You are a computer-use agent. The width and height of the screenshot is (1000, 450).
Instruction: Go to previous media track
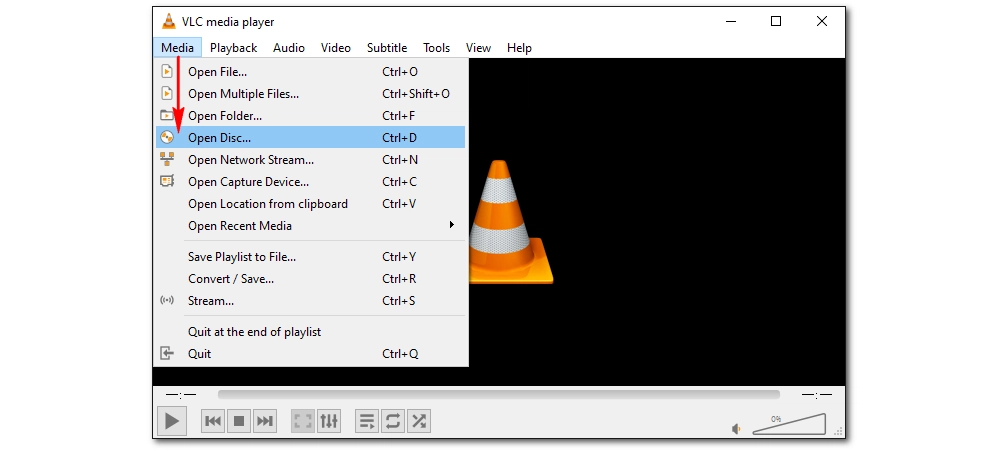click(213, 421)
